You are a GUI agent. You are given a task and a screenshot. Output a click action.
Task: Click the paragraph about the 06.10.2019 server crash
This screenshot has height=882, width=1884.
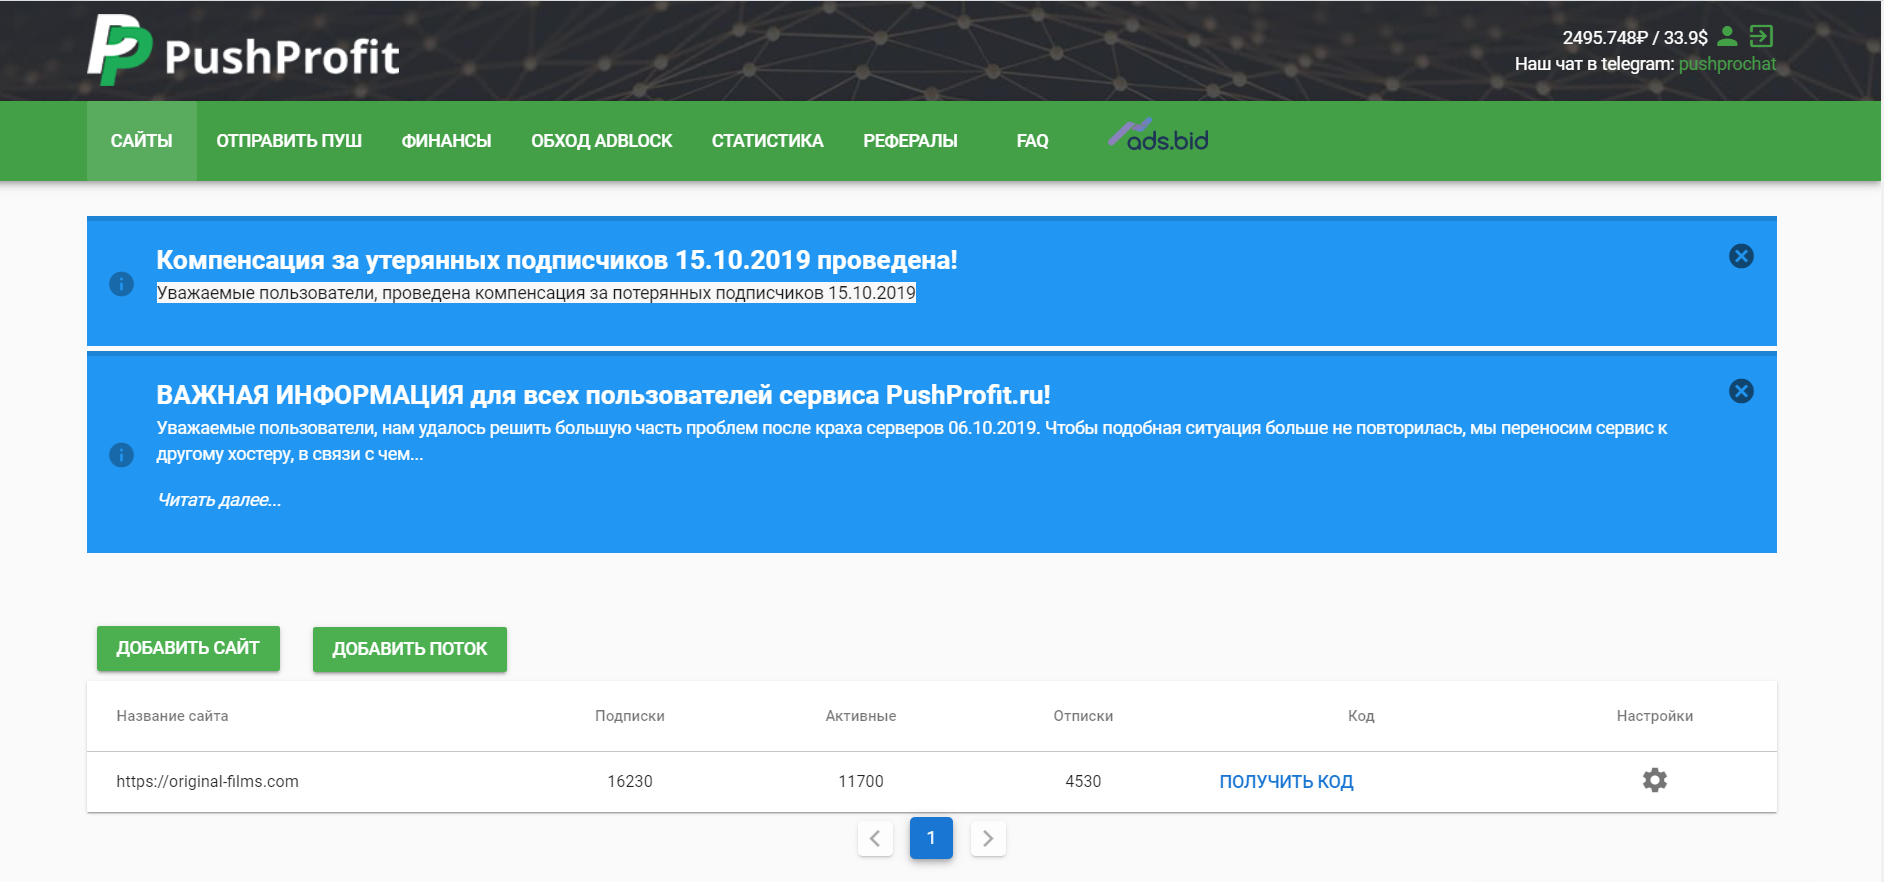[912, 441]
